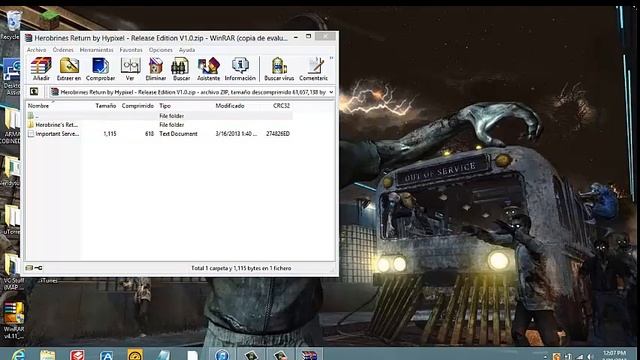Click the status bar drive and key icon
This screenshot has height=360, width=640.
coord(34,268)
